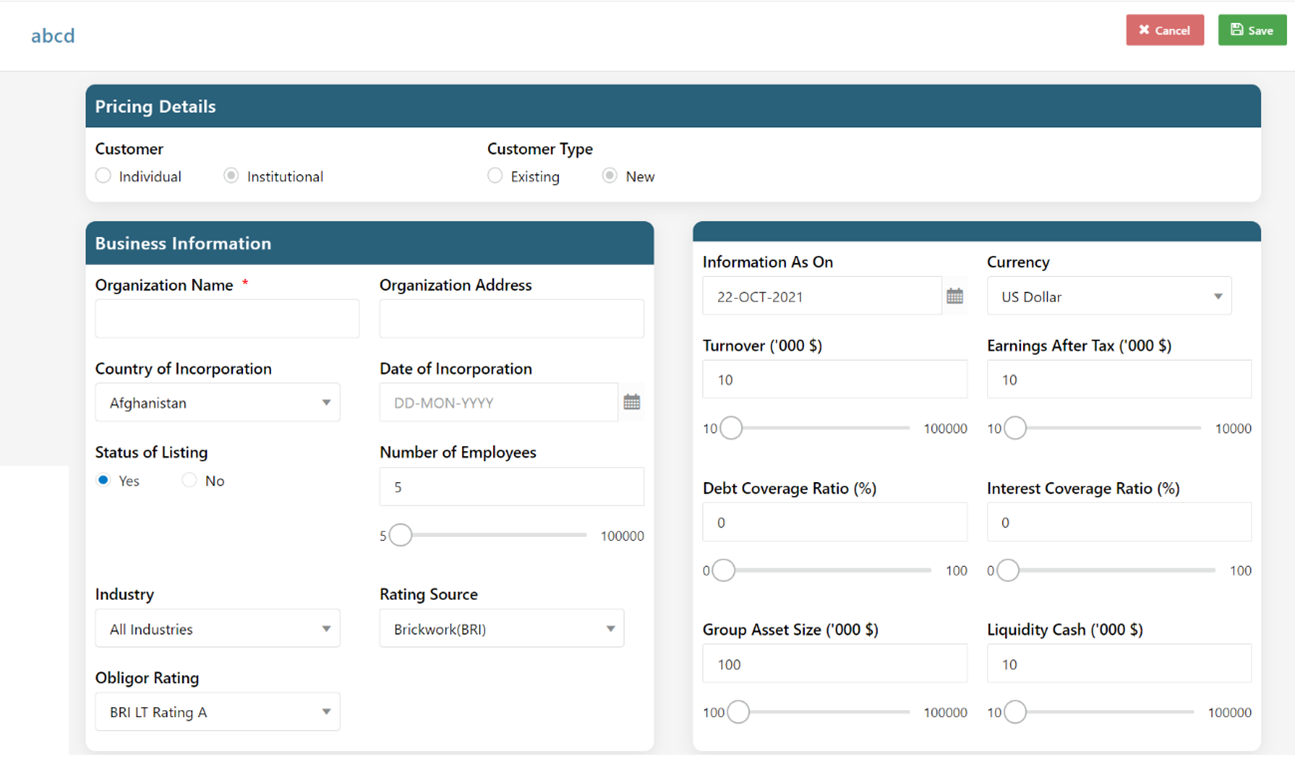Expand the Obligor Rating dropdown
The image size is (1295, 767).
pyautogui.click(x=218, y=712)
